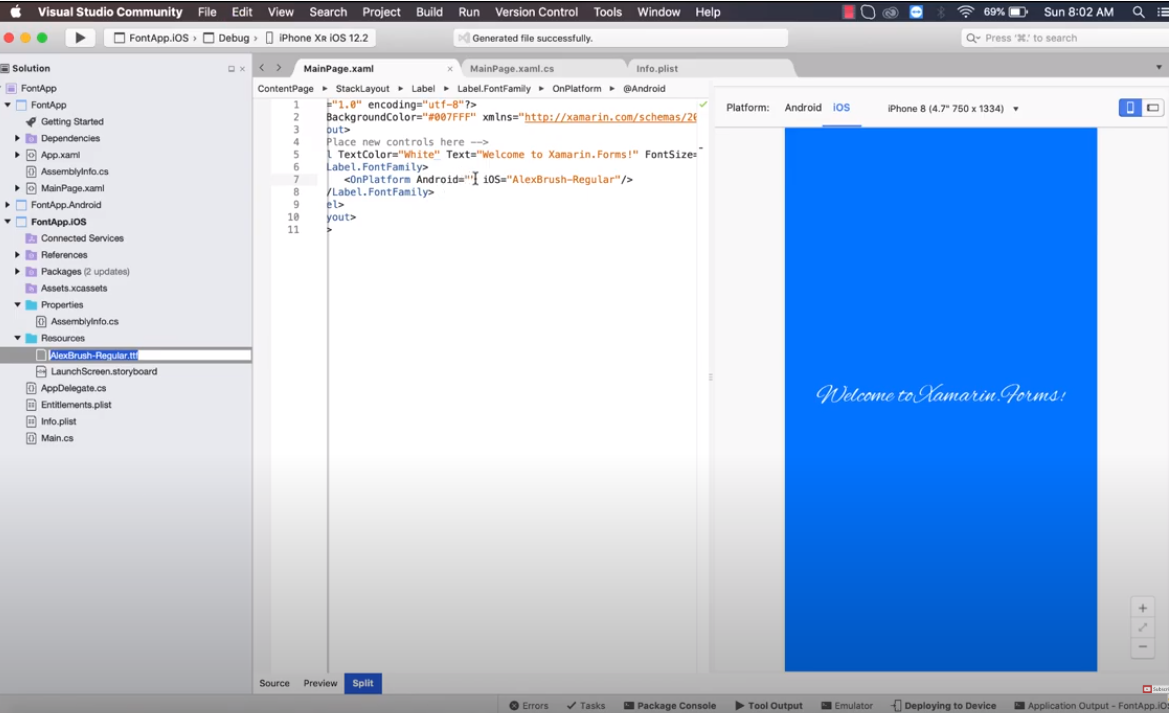Open the Tasks pad

(x=586, y=706)
